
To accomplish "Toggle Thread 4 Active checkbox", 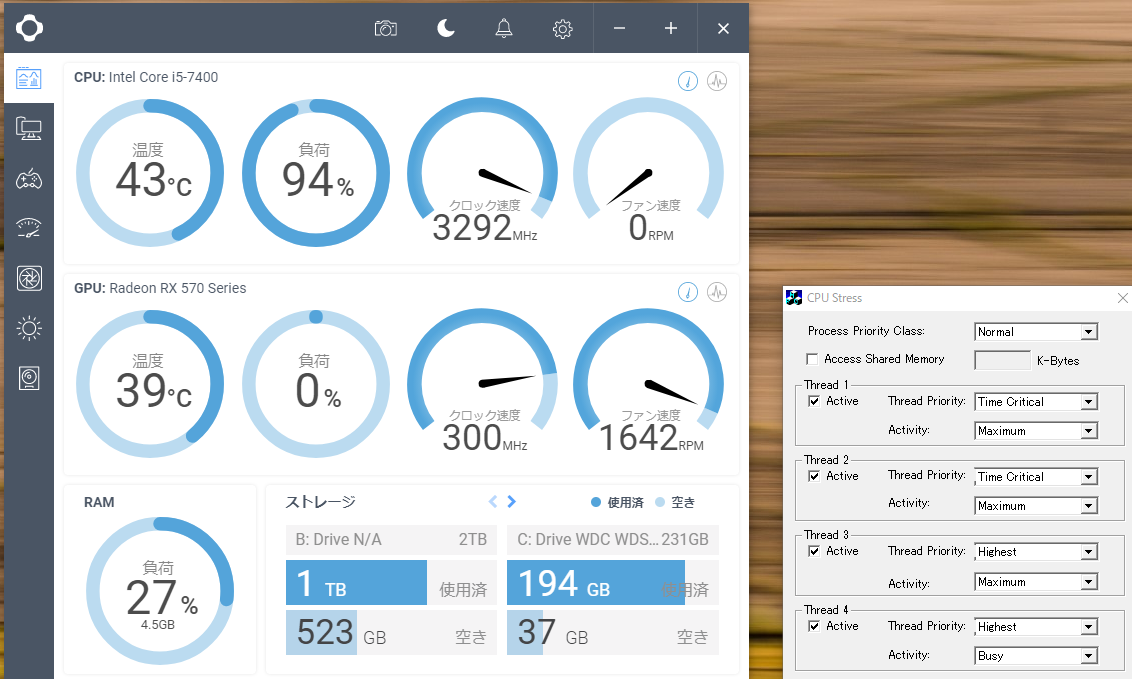I will click(x=814, y=626).
